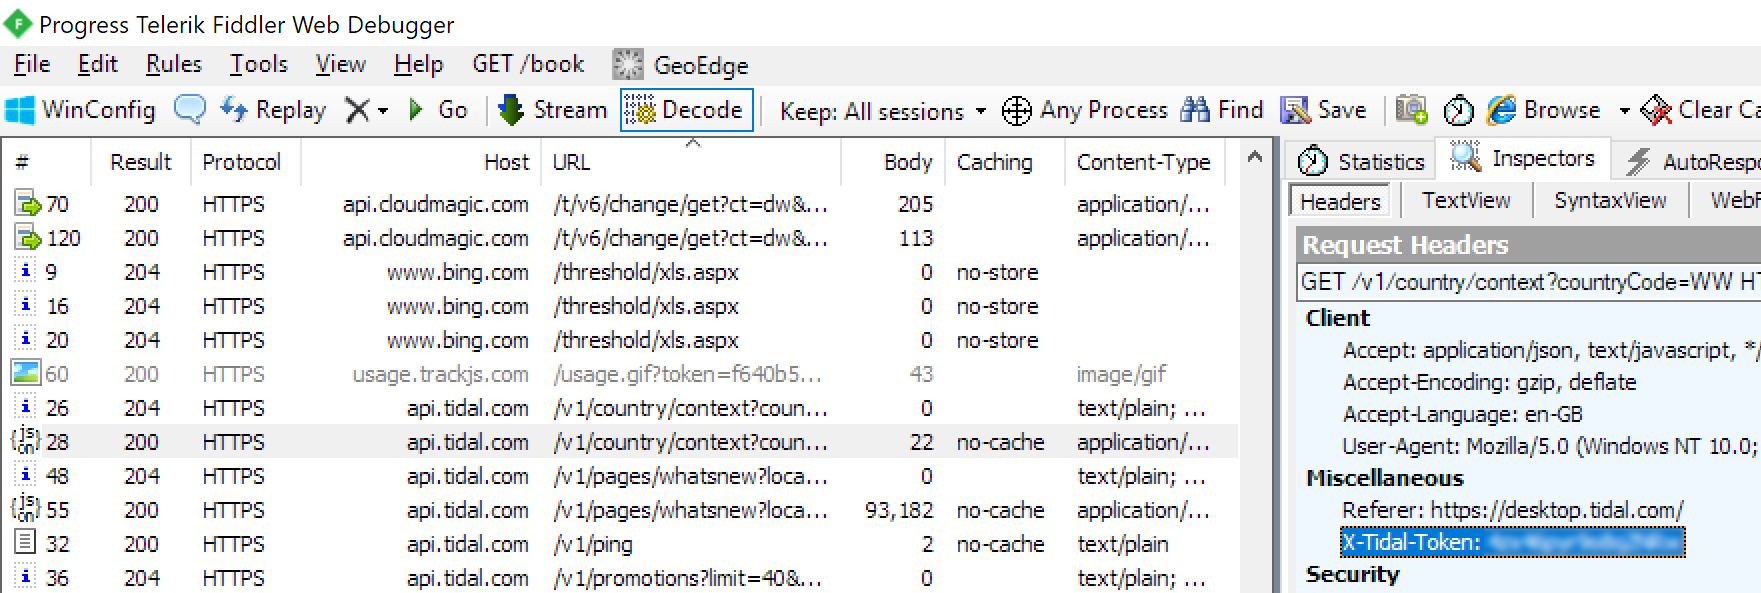1761x593 pixels.
Task: Toggle the Decode option
Action: (685, 110)
